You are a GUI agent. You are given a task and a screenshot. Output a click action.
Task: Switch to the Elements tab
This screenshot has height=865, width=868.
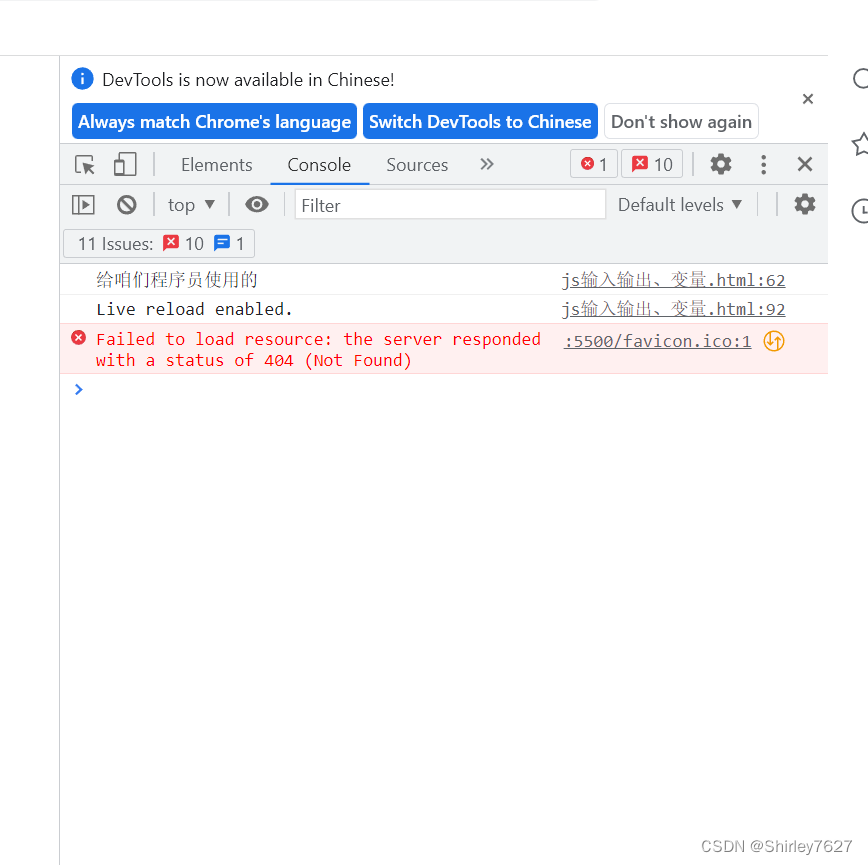(217, 164)
